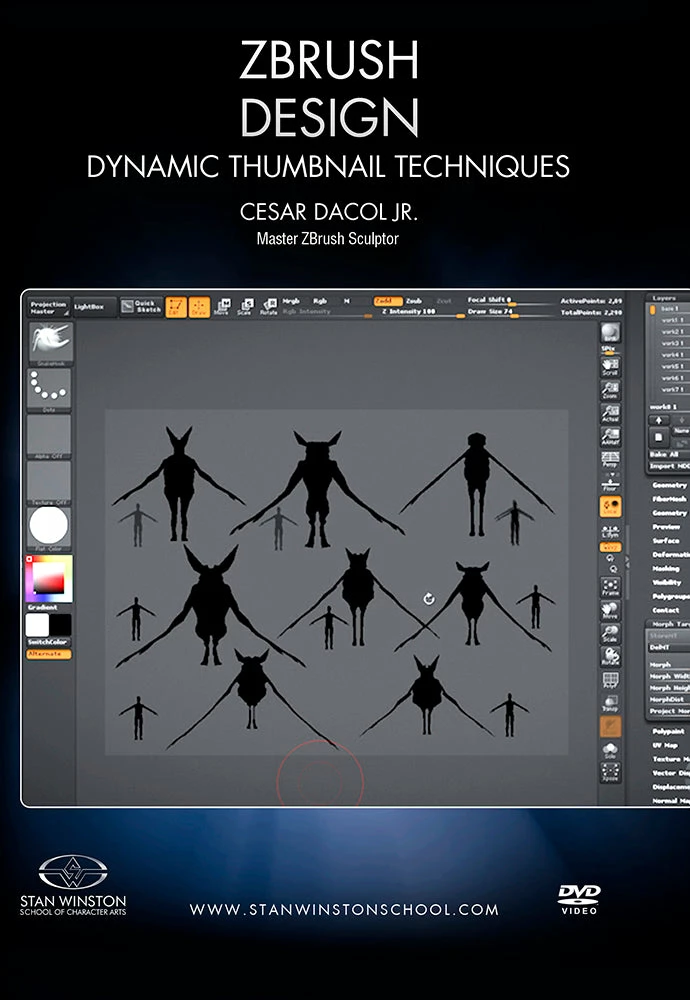The image size is (690, 1000).
Task: Click the Scroll canvas icon
Action: 609,365
